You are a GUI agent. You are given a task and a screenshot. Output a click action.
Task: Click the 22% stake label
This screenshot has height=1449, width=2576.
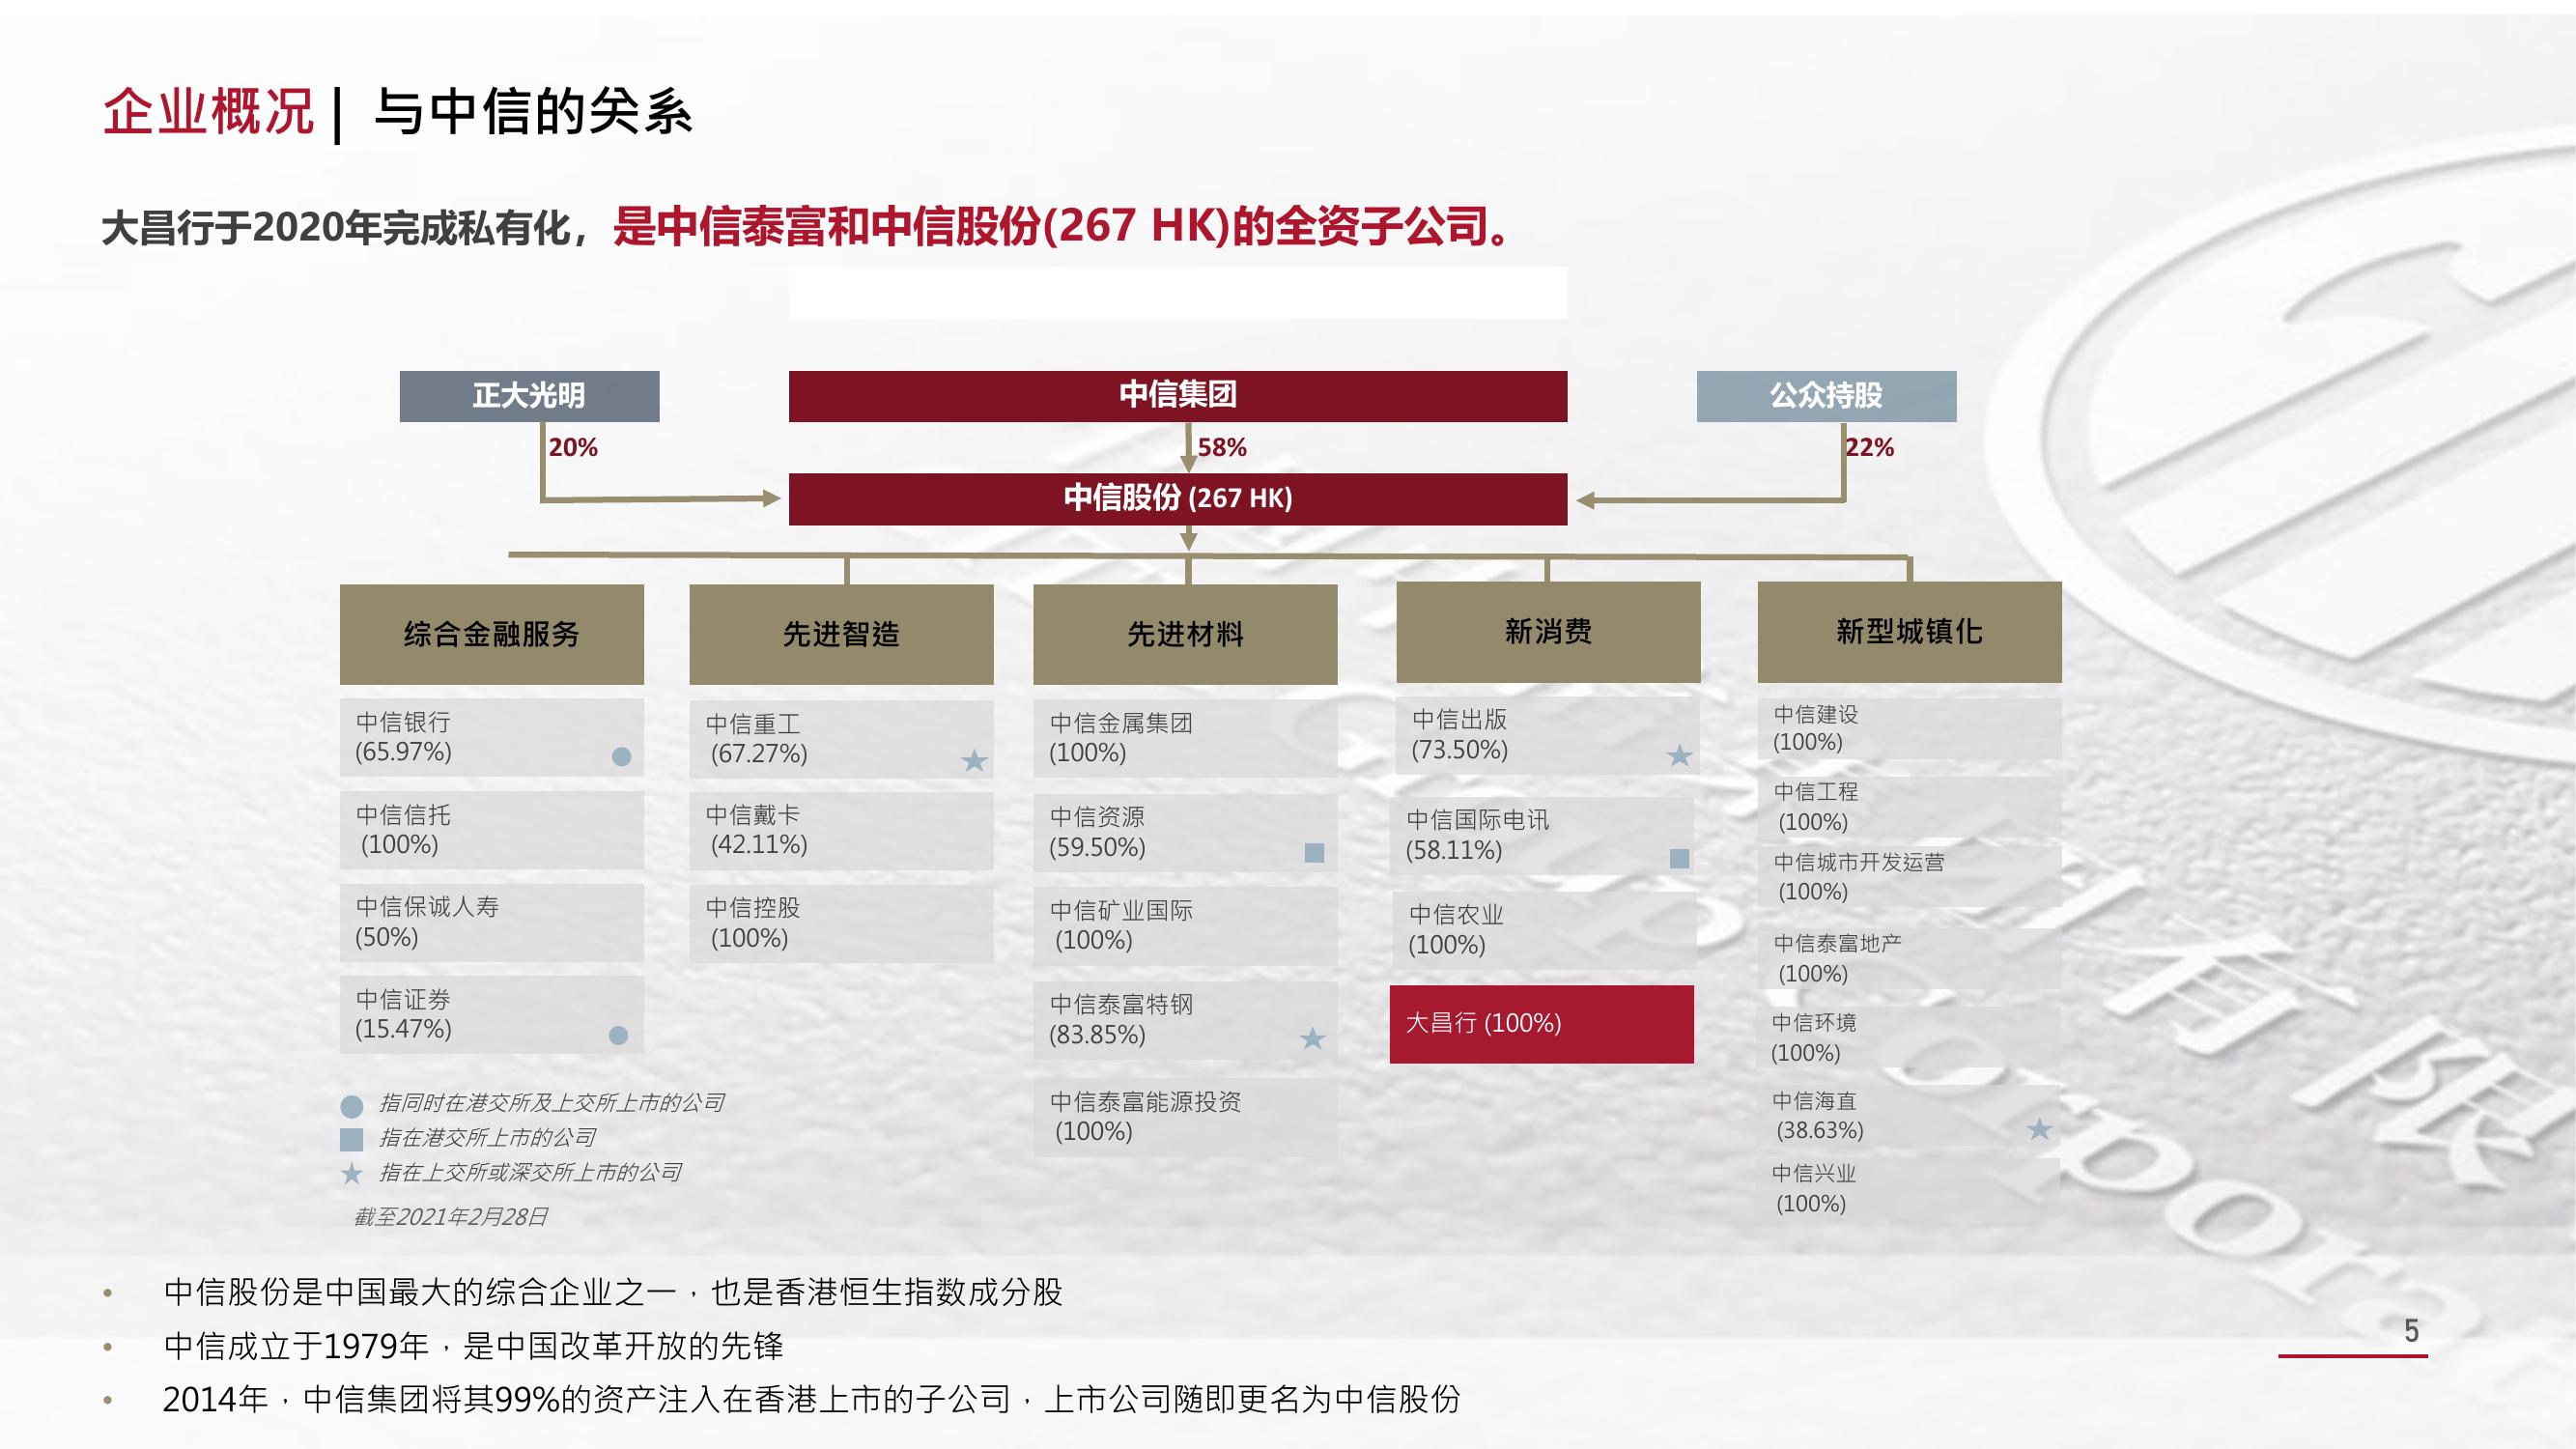1869,448
